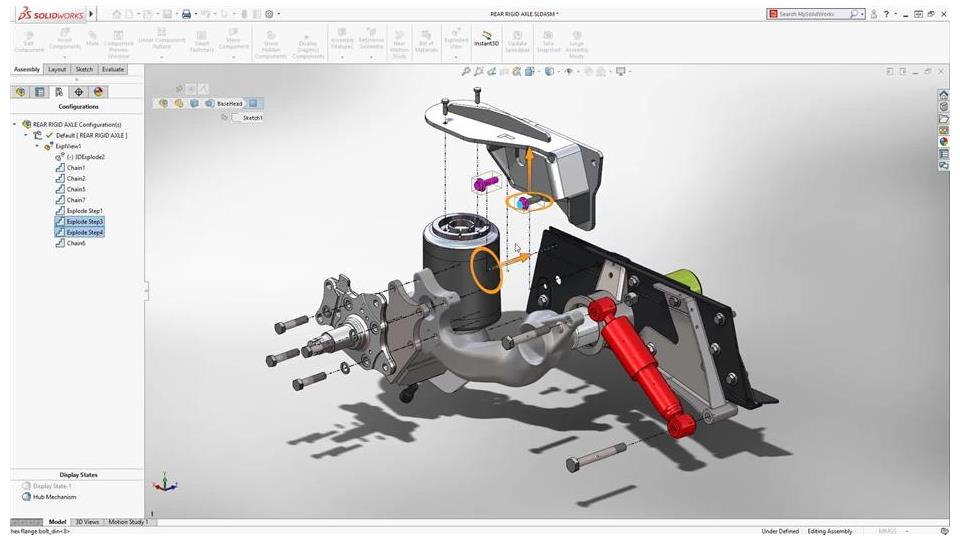Viewport: 960px width, 540px height.
Task: Open SolidWorks Resources home icon in task pane
Action: point(943,95)
